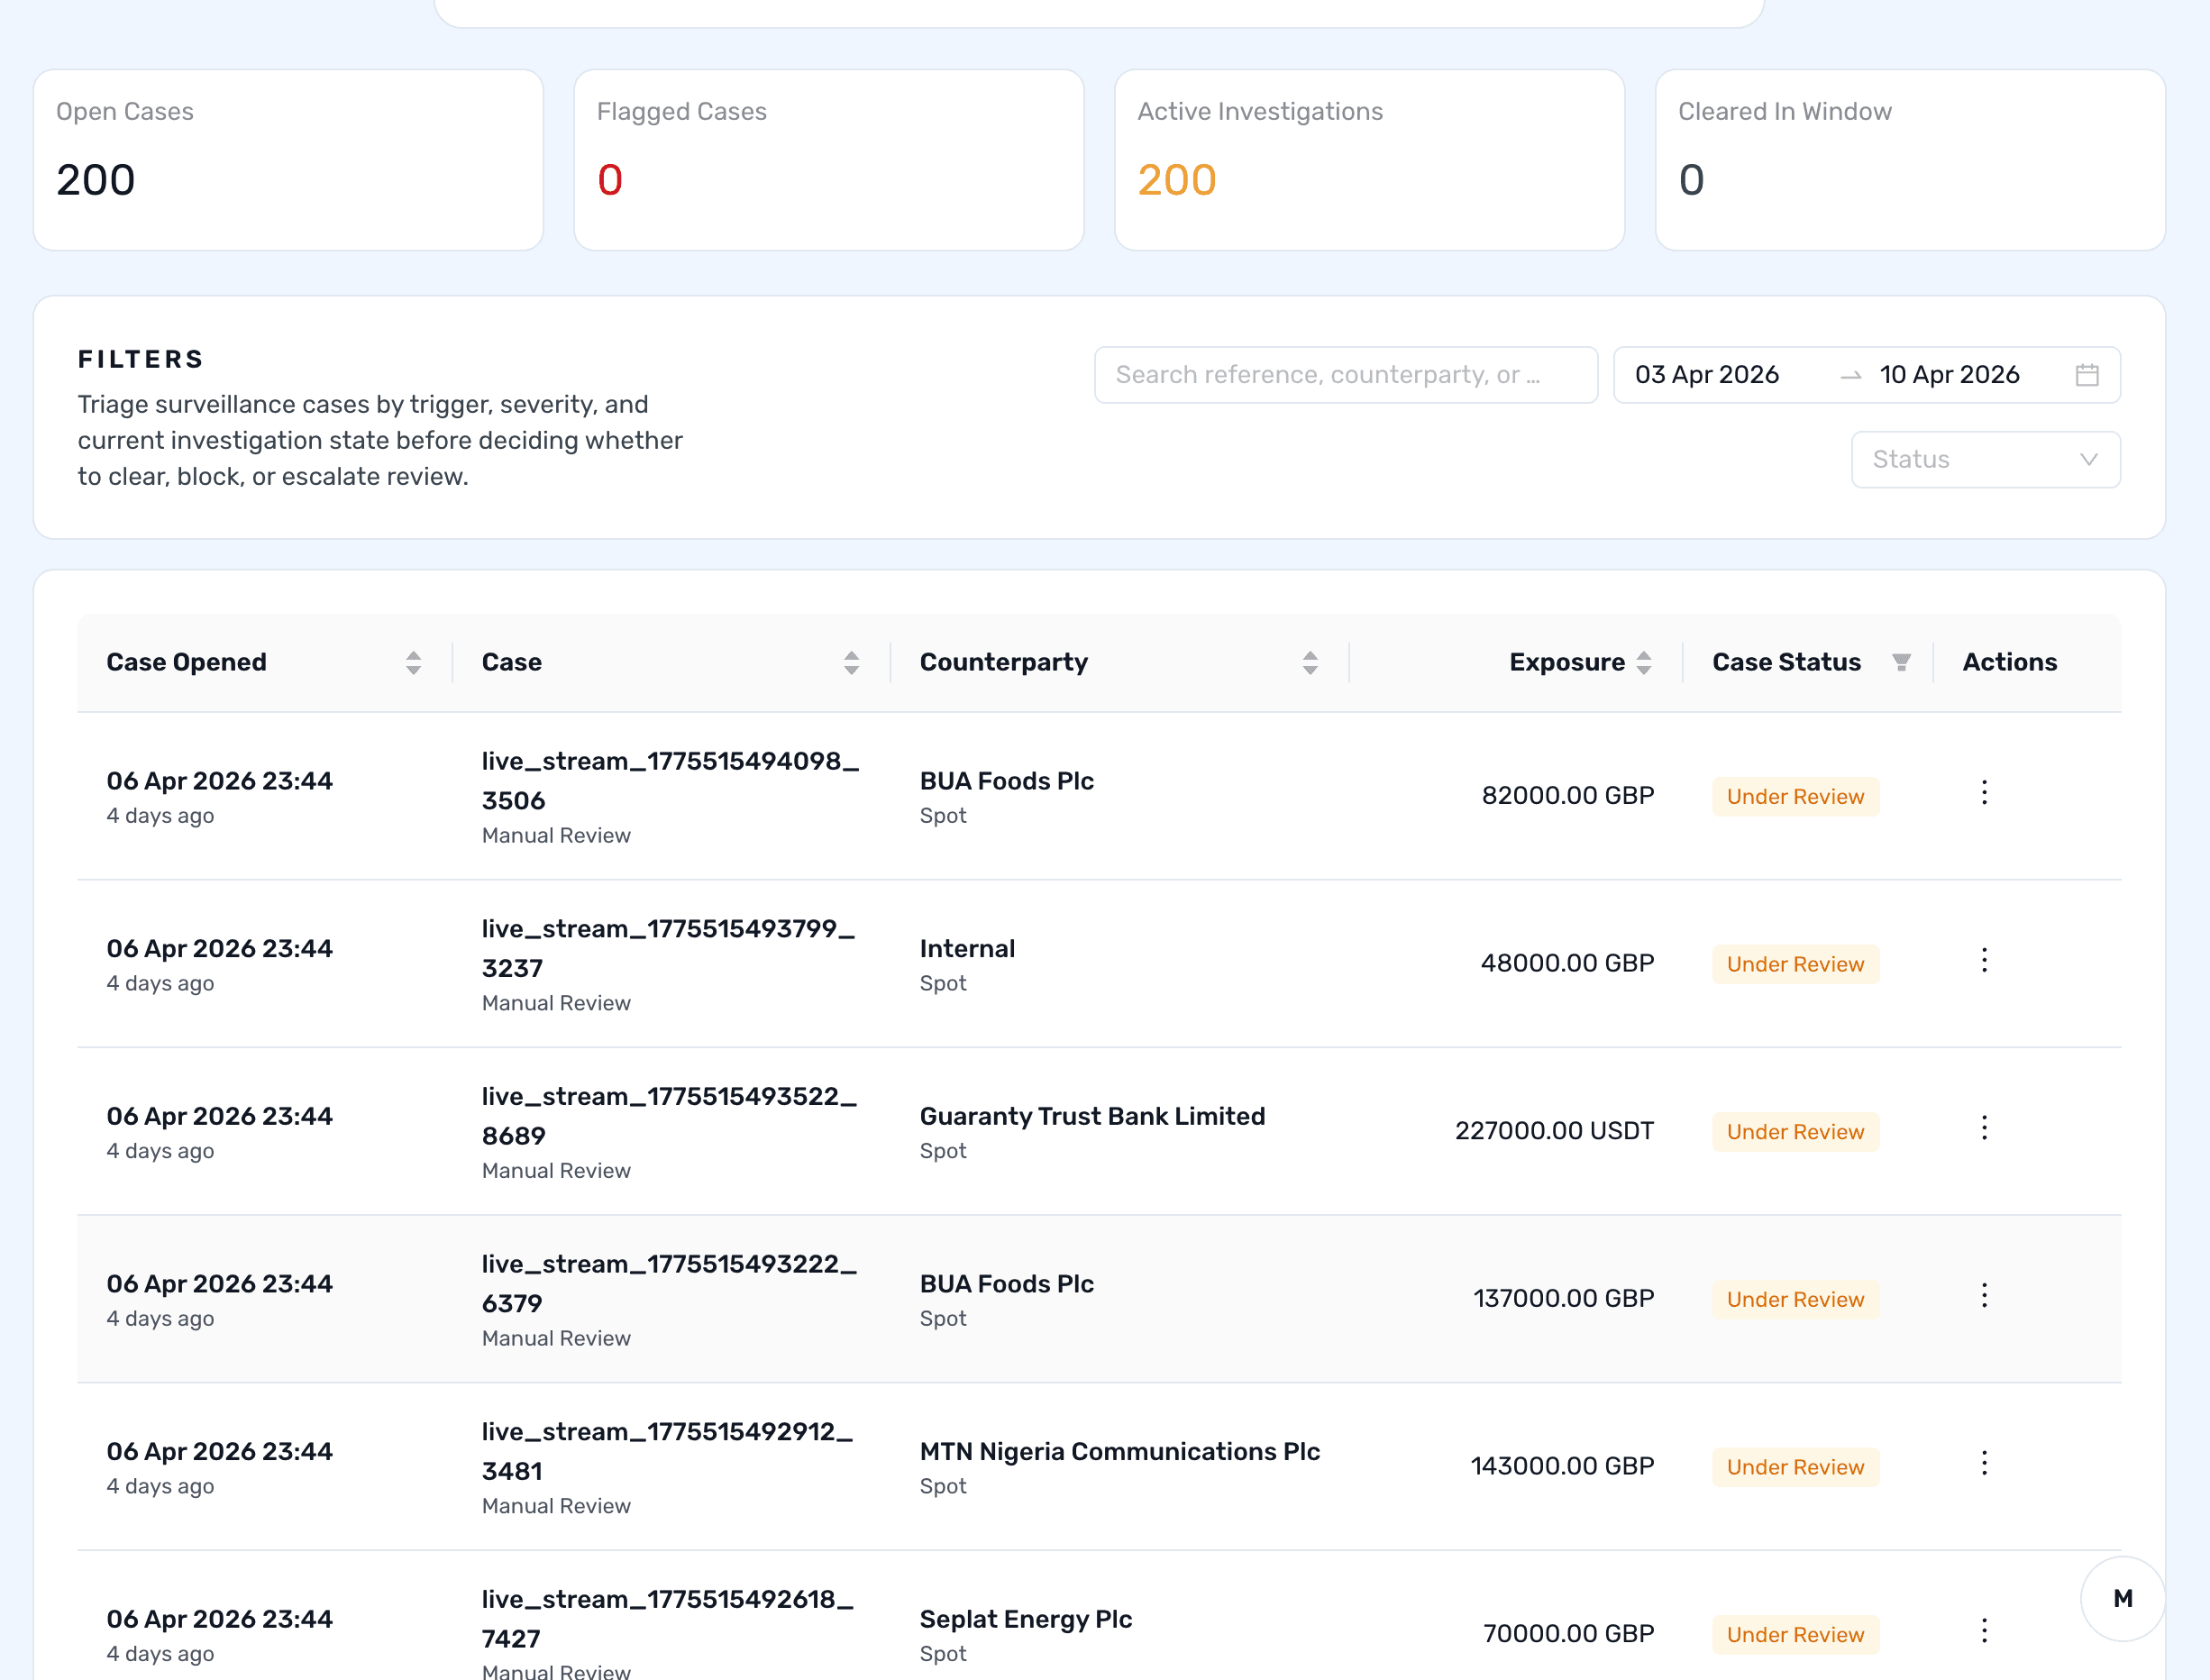Edit end date 10 Apr 2026

tap(1949, 375)
